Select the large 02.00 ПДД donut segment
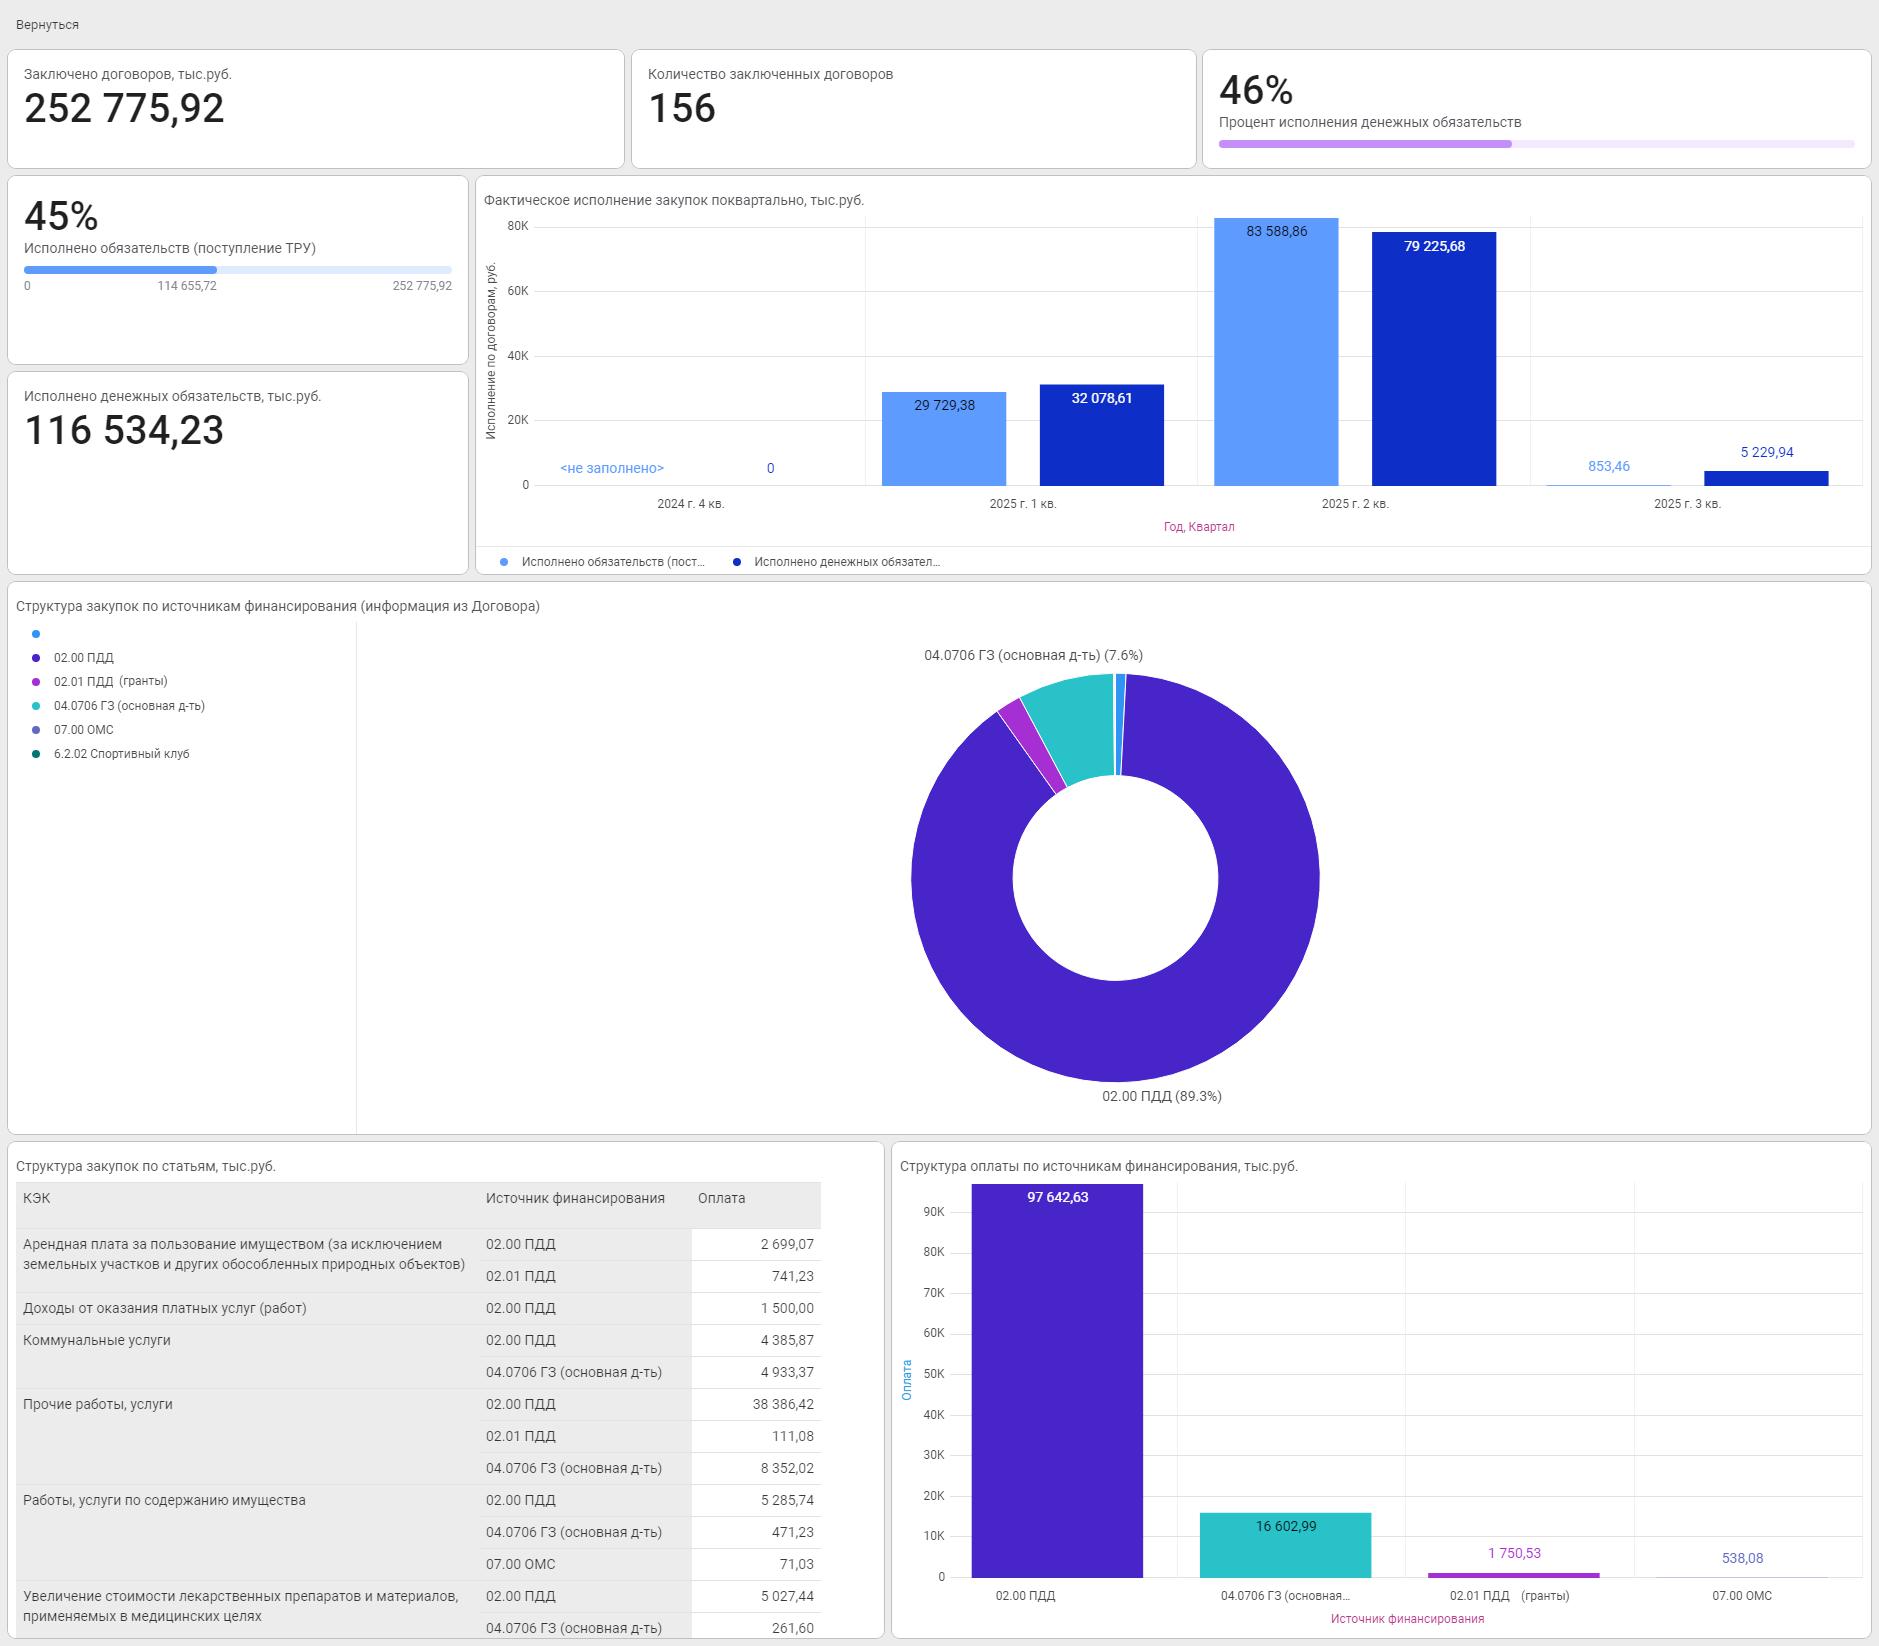The image size is (1879, 1646). (1115, 1030)
